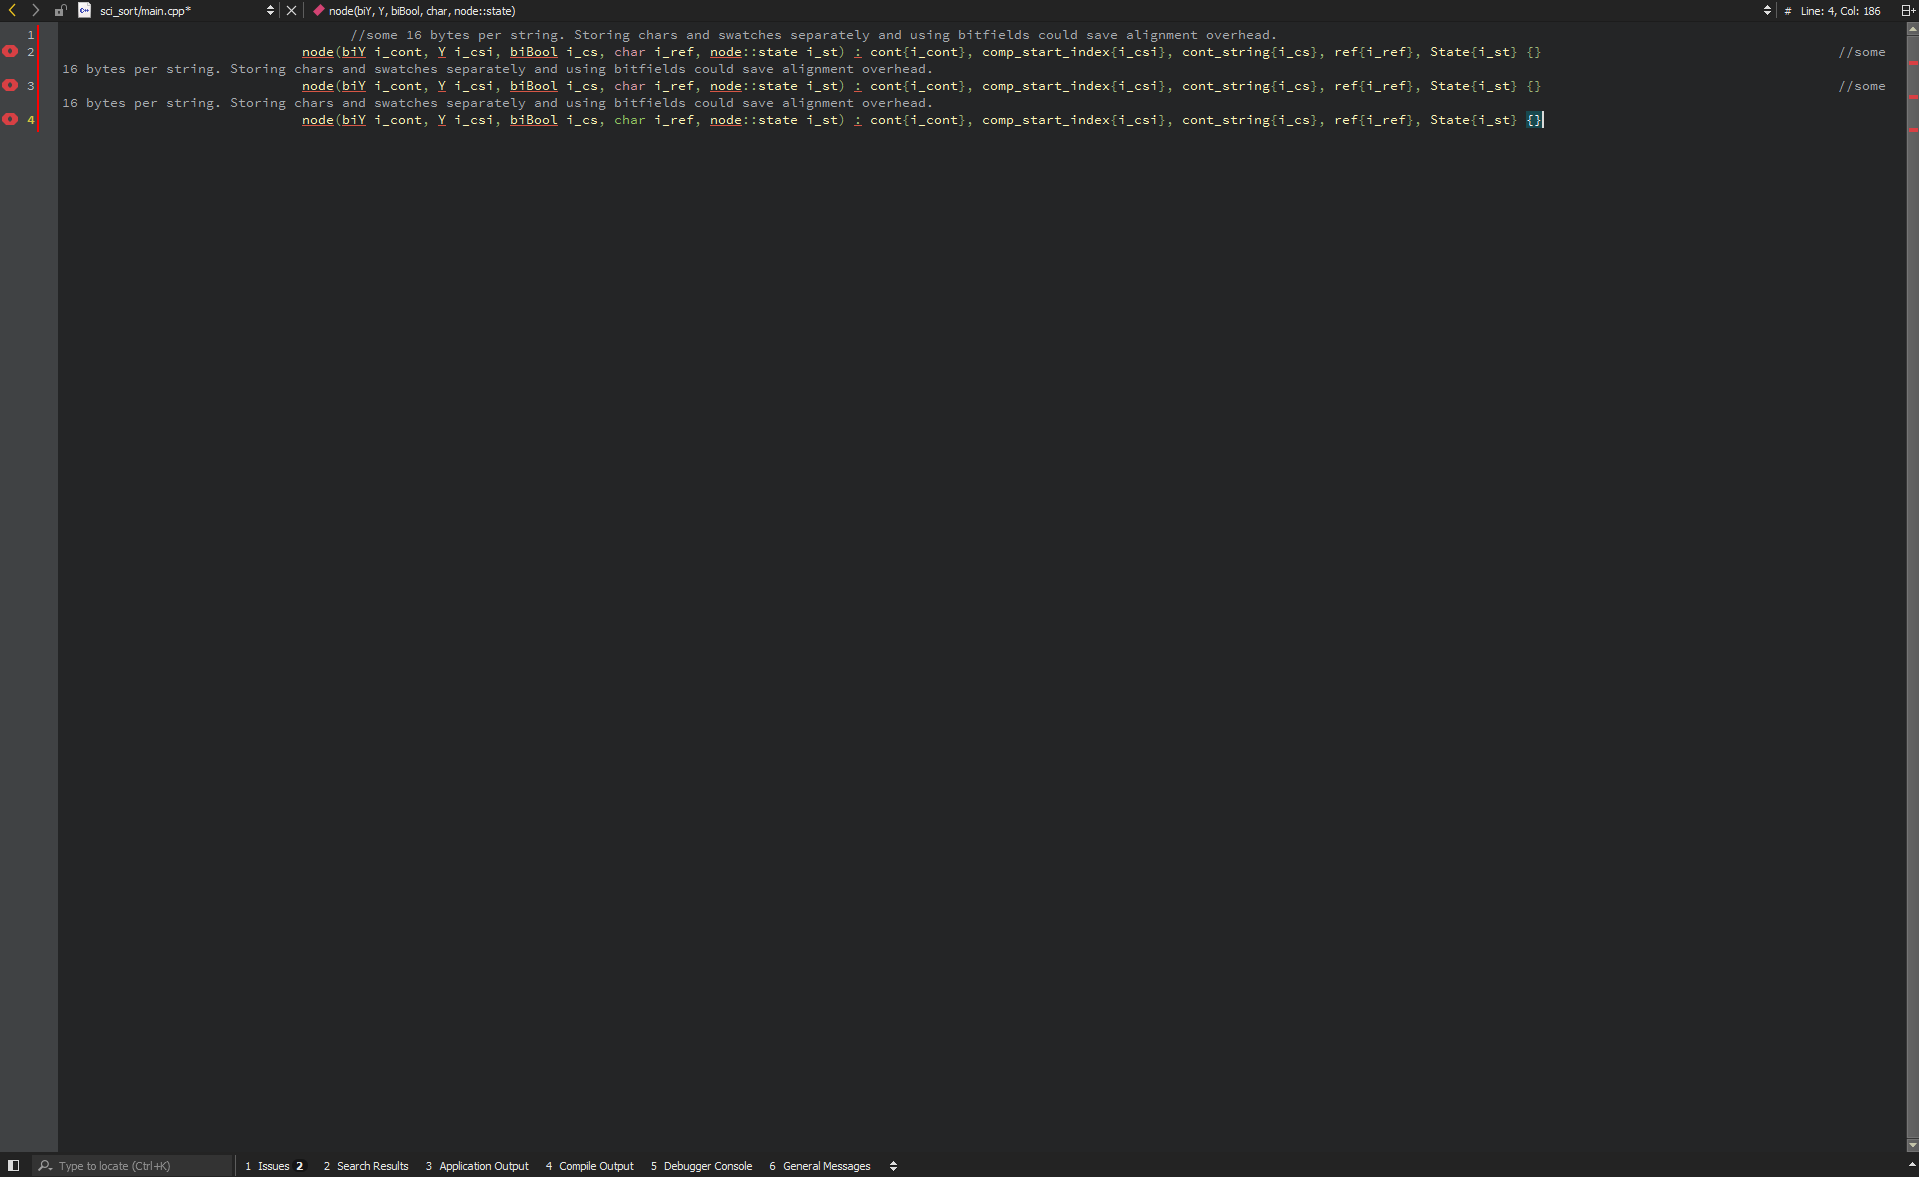Click the error marker on line 4
The width and height of the screenshot is (1919, 1177).
point(10,119)
